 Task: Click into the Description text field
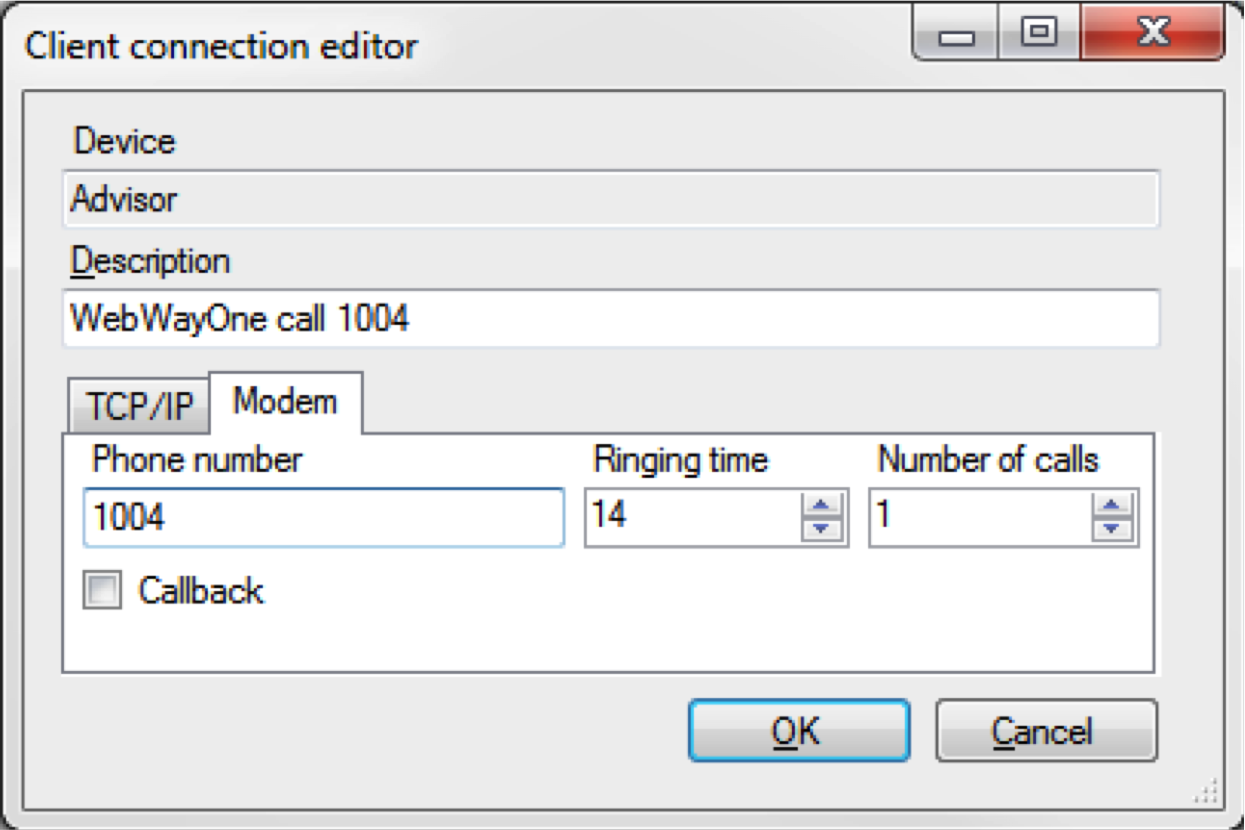point(610,319)
